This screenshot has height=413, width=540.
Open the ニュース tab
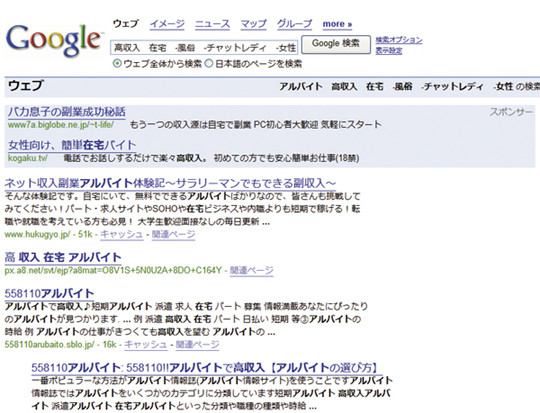[212, 24]
